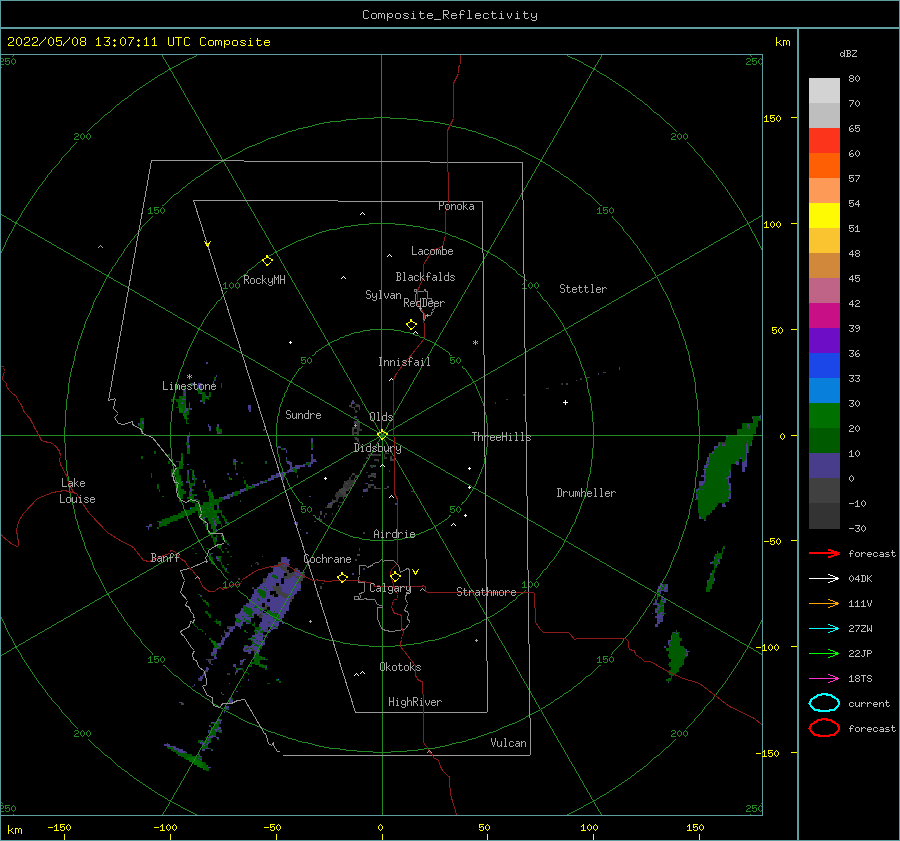Click the 33 dBZ blue swatch
The image size is (900, 841).
coord(824,366)
